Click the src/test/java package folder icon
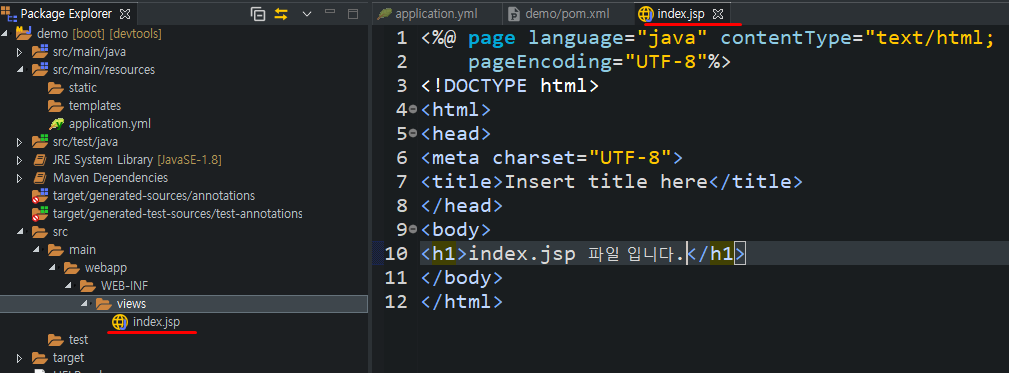Viewport: 1009px width, 373px height. [x=40, y=141]
